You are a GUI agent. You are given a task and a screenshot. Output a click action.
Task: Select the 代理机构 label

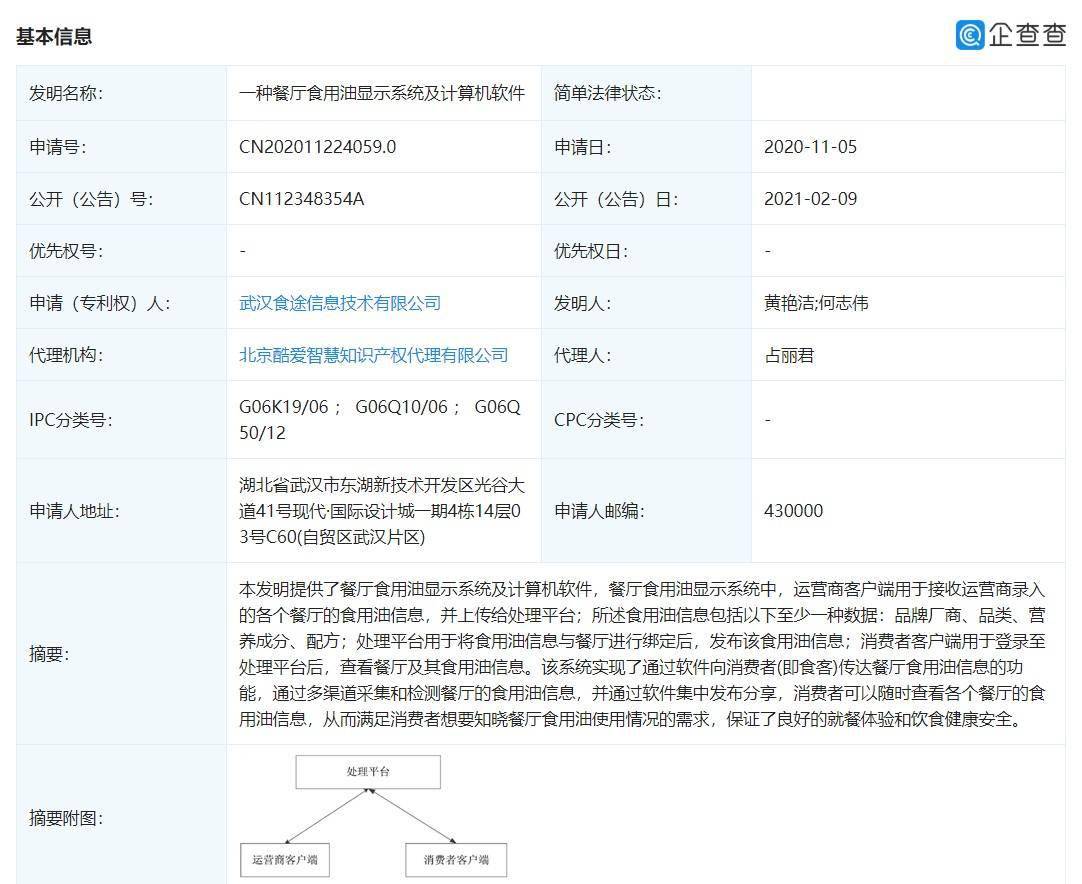(66, 355)
